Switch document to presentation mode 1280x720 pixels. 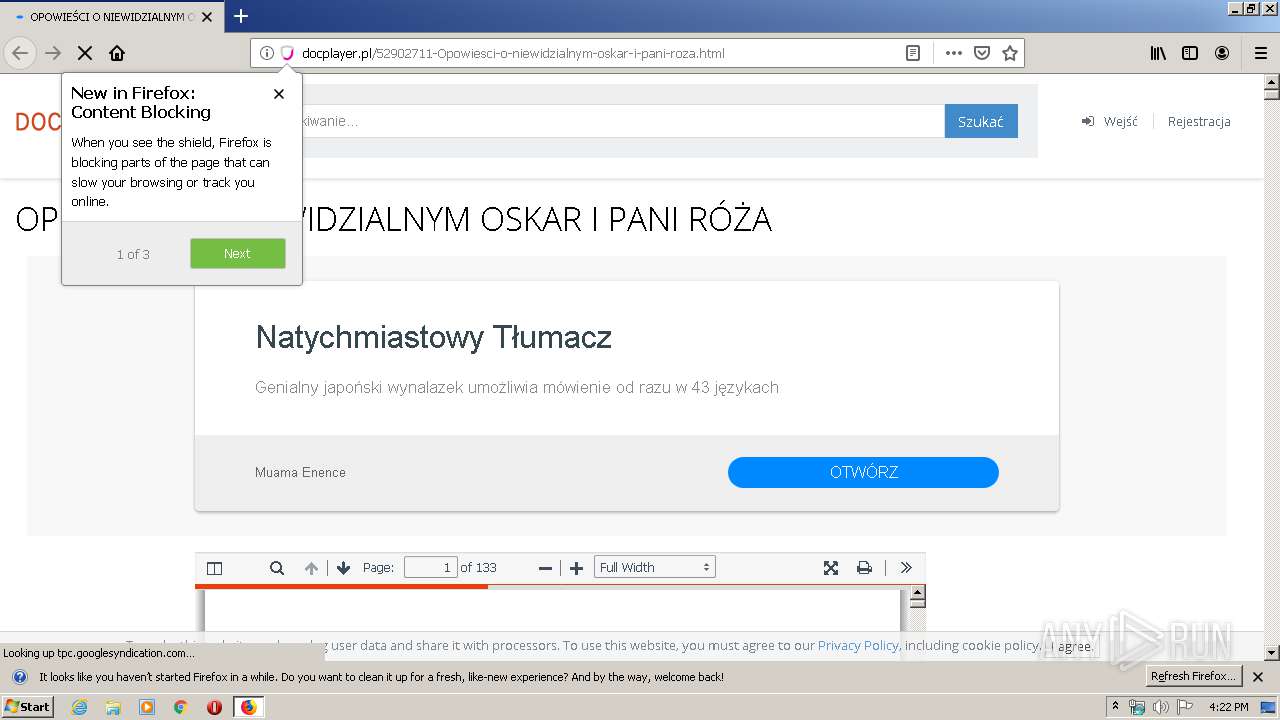coord(831,568)
